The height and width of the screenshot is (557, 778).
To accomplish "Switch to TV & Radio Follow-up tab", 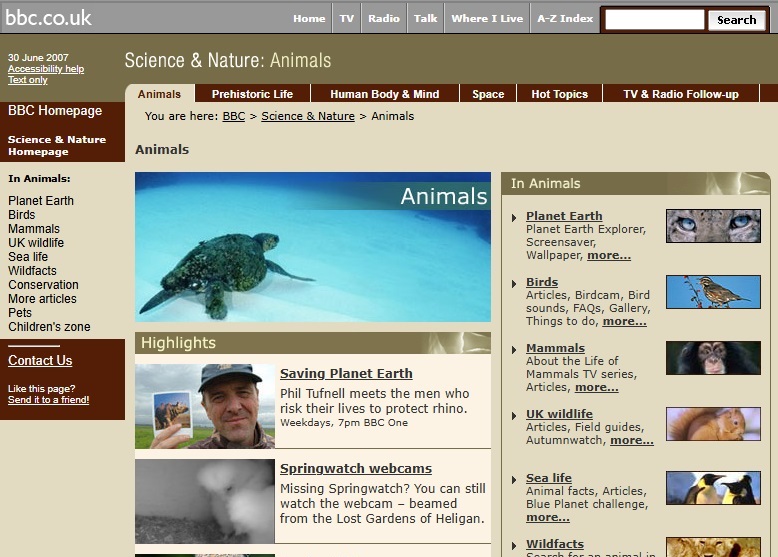I will [681, 94].
